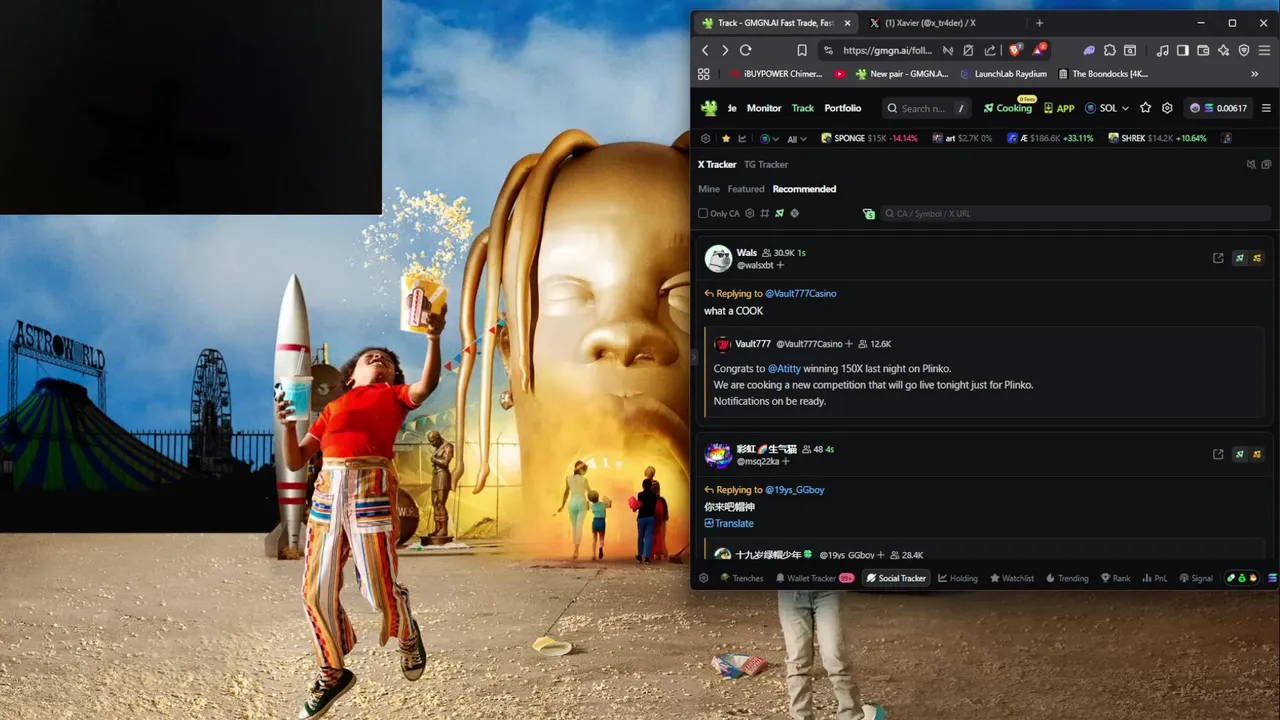The width and height of the screenshot is (1280, 720).
Task: Open the msq22ka post externally
Action: click(x=1218, y=454)
